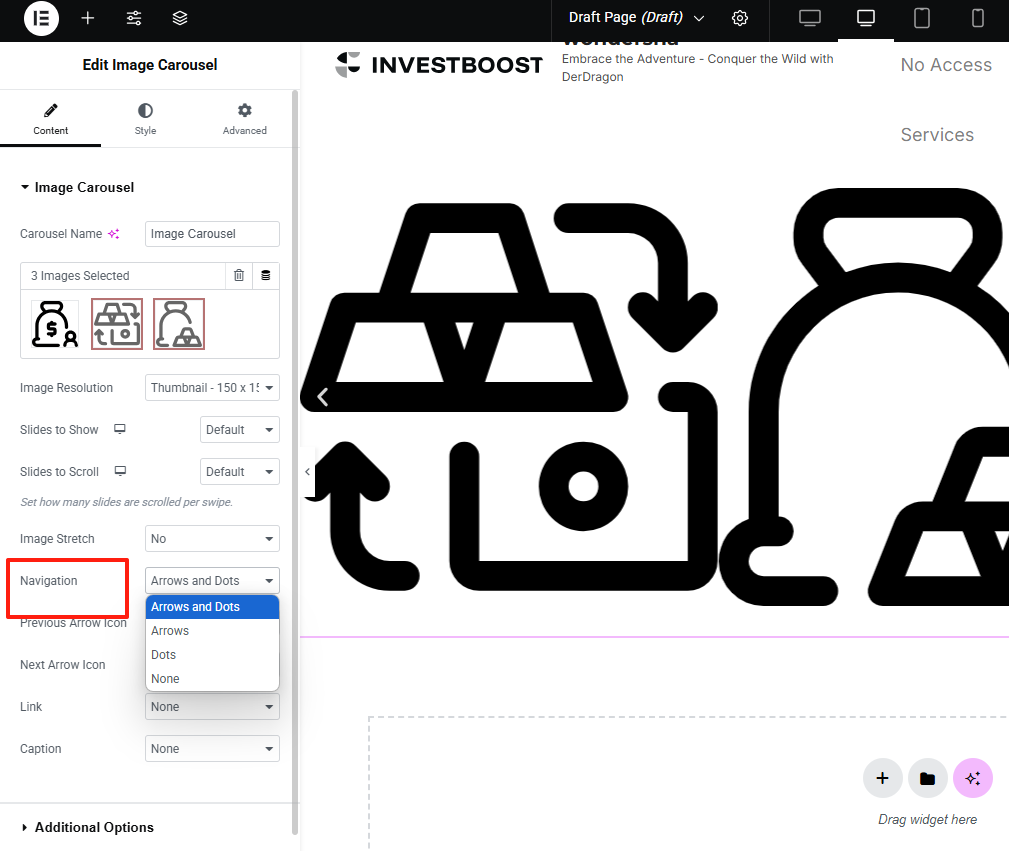Select the money bag image thumbnail
1009x851 pixels.
click(x=53, y=323)
